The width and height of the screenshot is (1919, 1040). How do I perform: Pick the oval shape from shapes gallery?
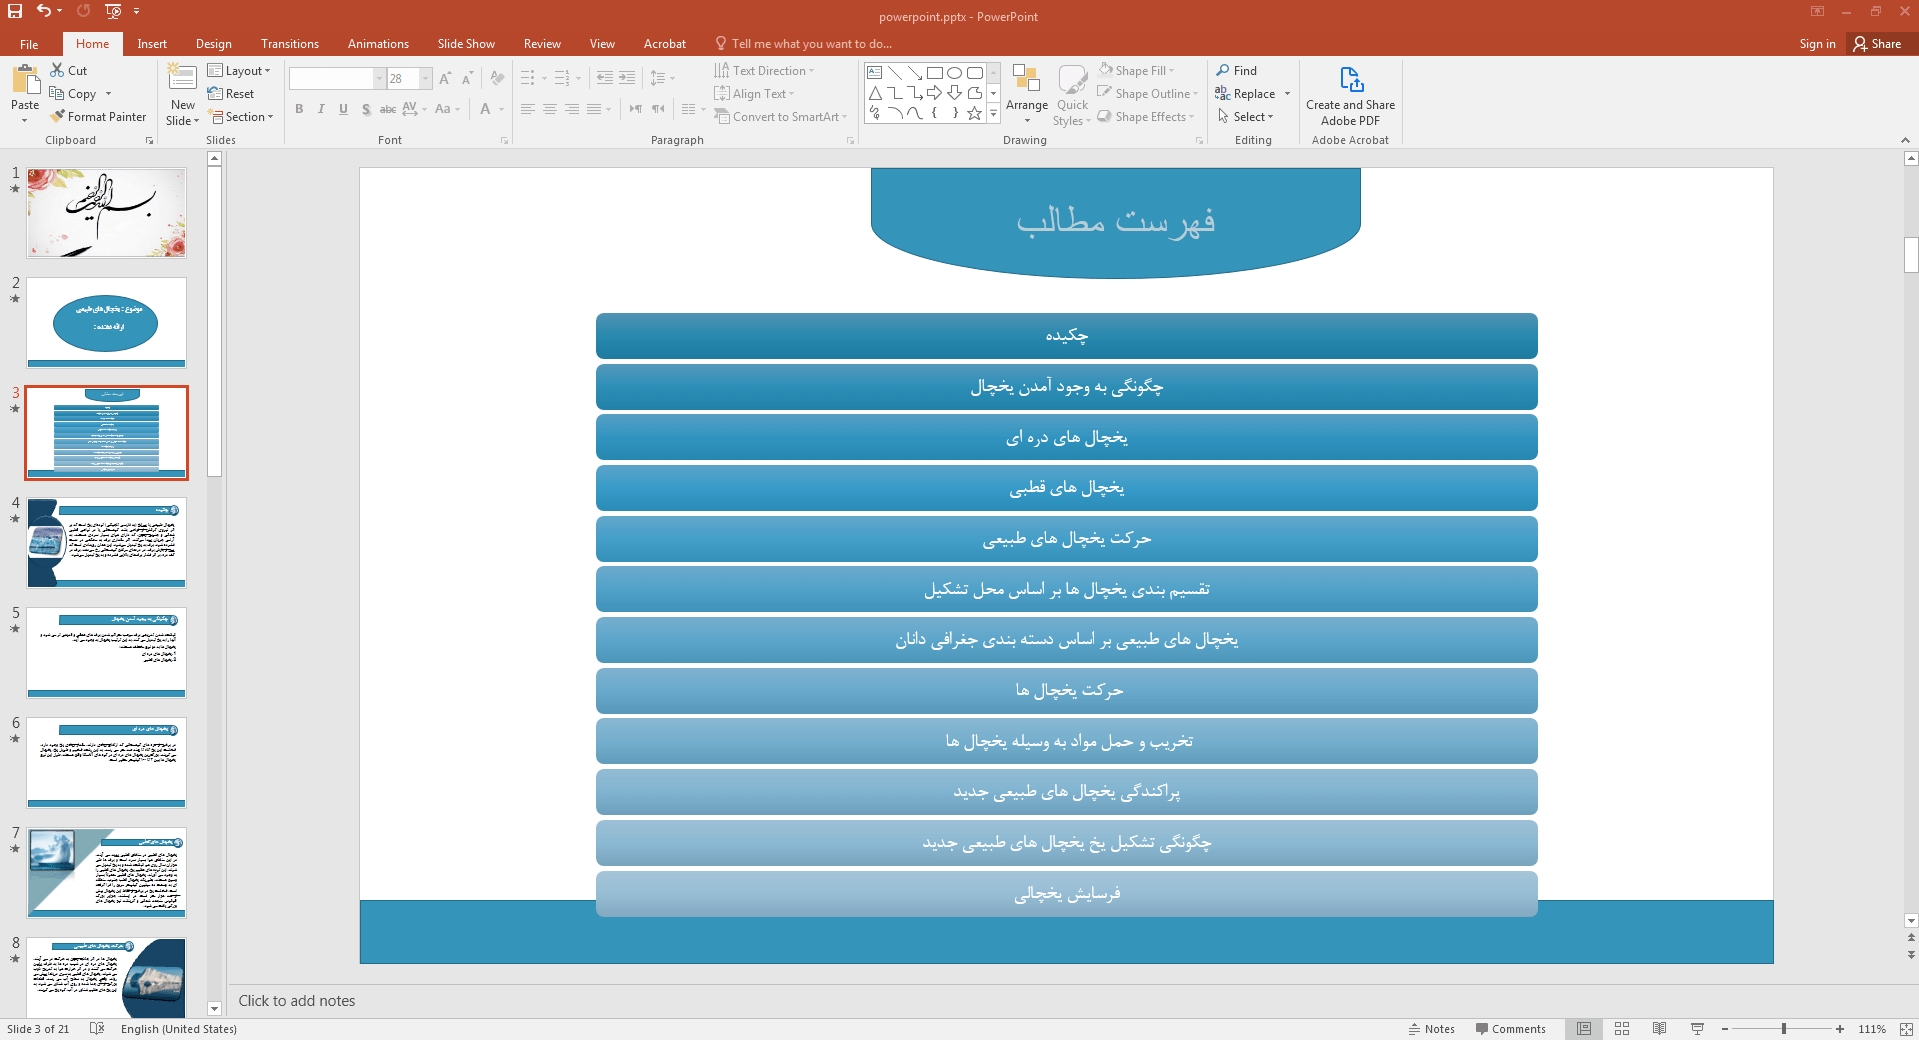click(955, 73)
